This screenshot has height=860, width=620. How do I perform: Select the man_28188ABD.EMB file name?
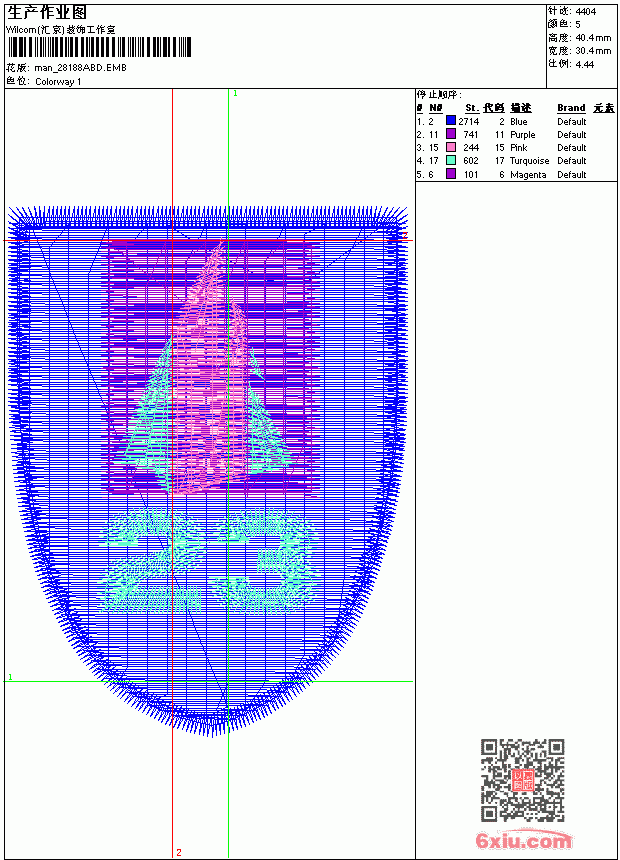pyautogui.click(x=80, y=67)
